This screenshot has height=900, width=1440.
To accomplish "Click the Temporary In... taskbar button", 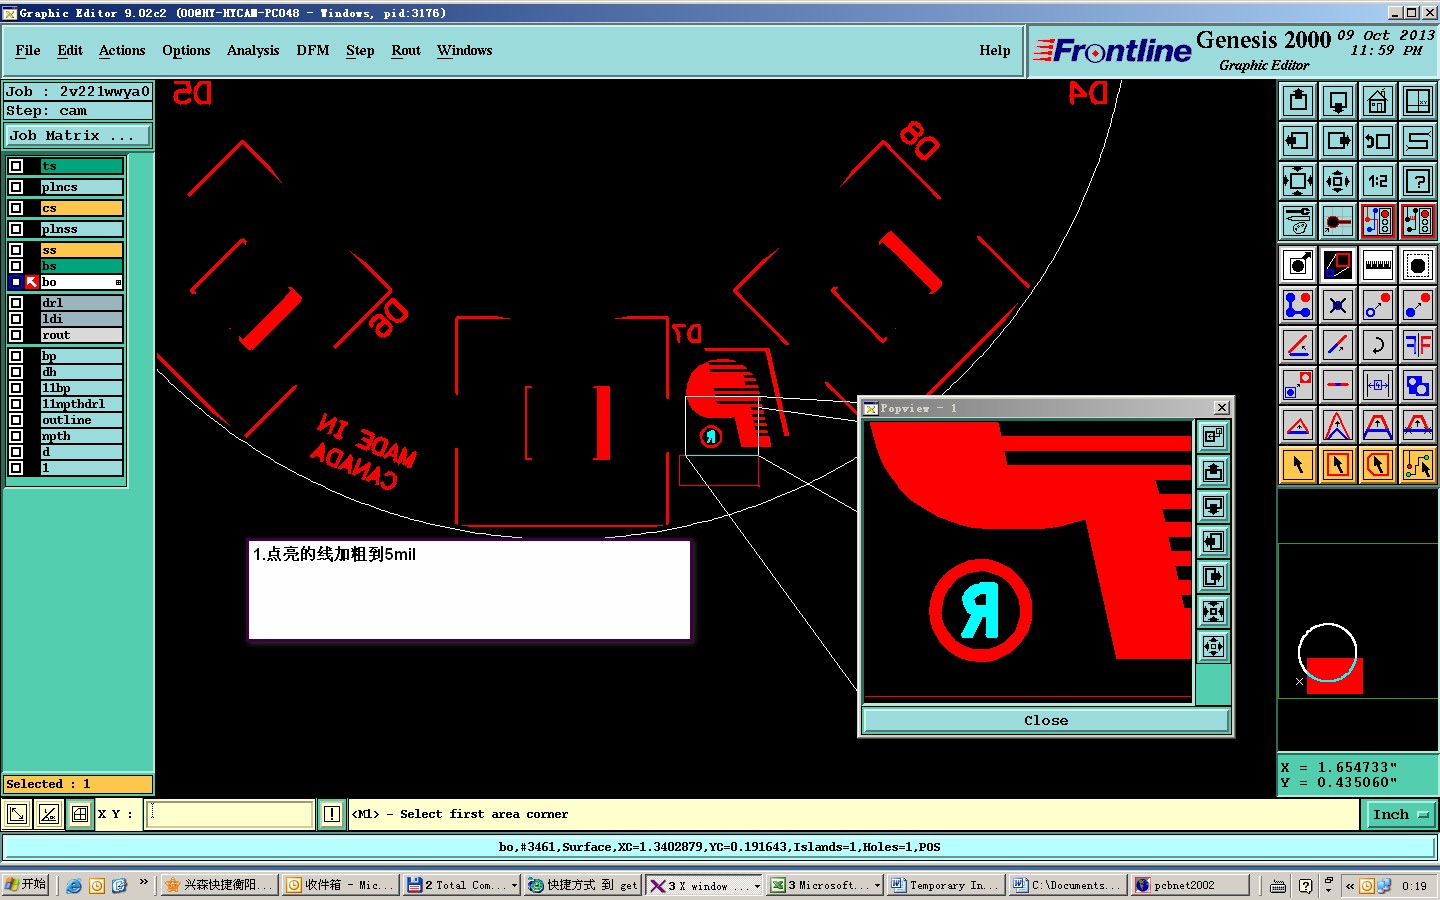I will 944,885.
